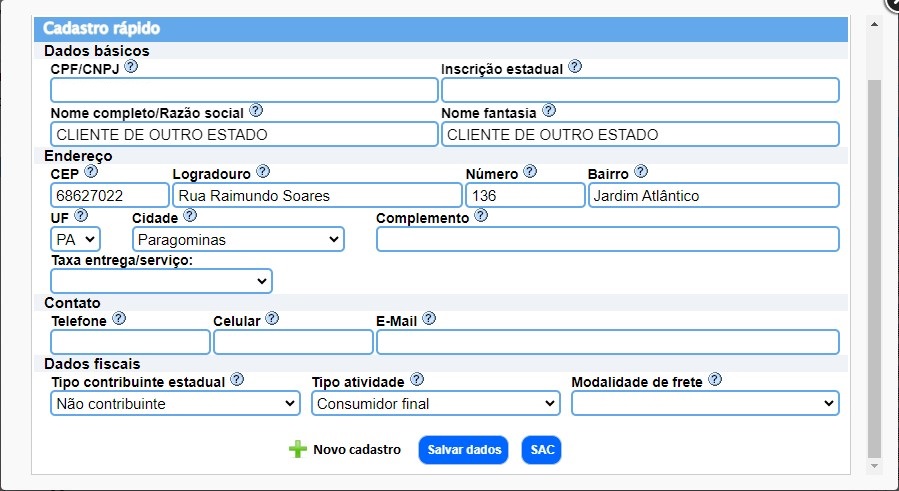Click the Contato section heading

pos(72,302)
